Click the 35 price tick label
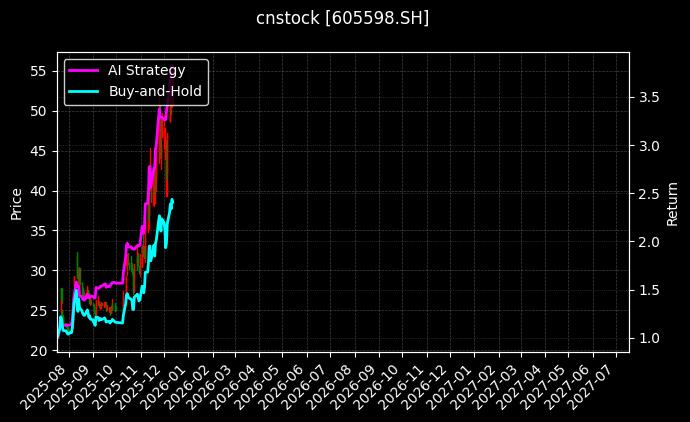690x422 pixels. [39, 231]
